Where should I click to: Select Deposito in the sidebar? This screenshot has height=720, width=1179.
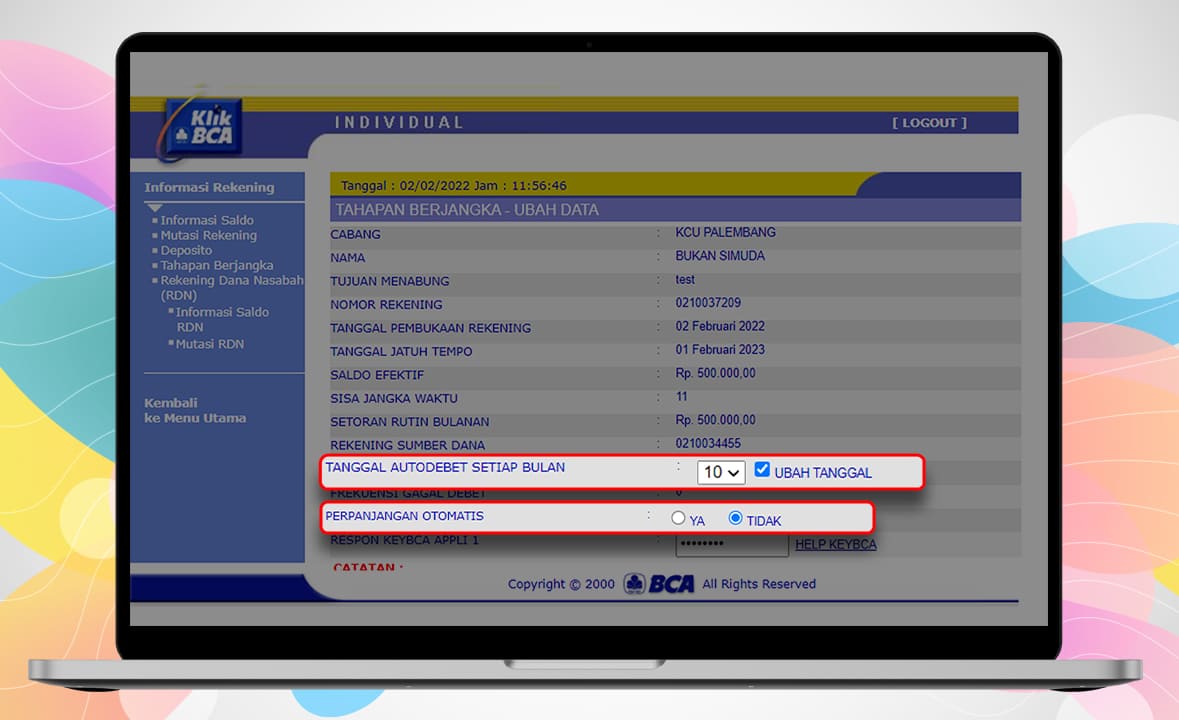(186, 250)
